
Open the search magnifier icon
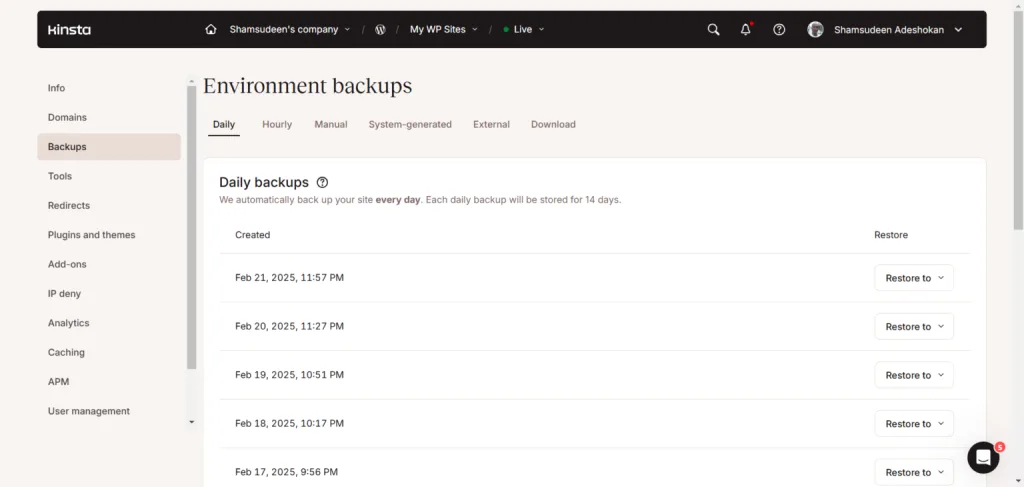(x=713, y=29)
